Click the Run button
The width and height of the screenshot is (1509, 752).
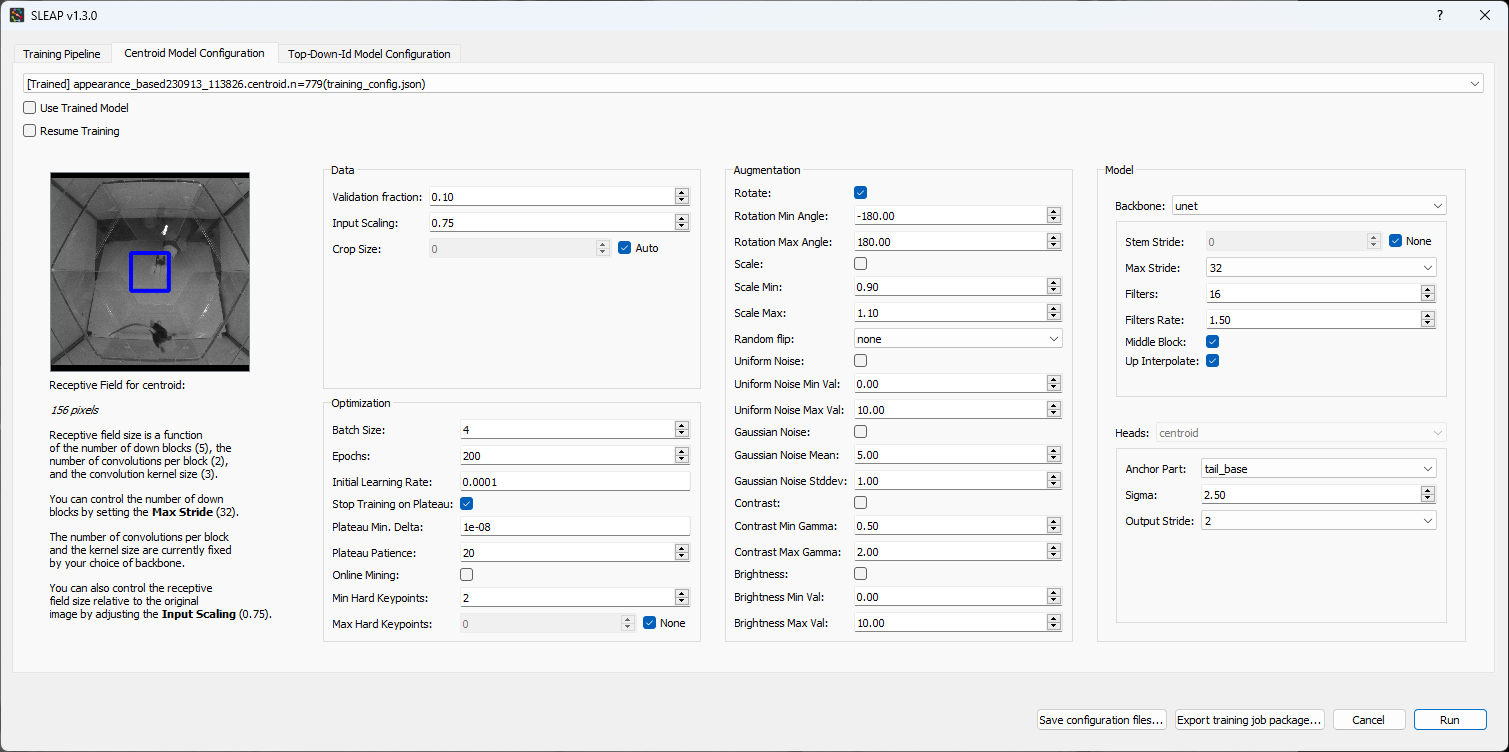[1449, 719]
